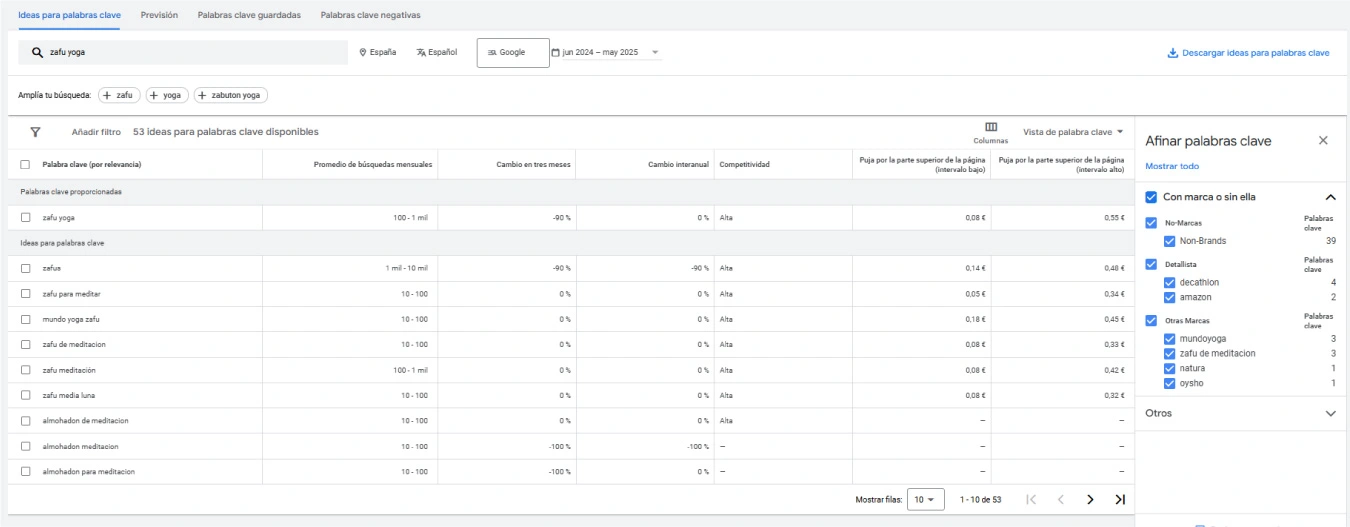The width and height of the screenshot is (1350, 527).
Task: Click the 'zafu yoga' search field
Action: 183,53
